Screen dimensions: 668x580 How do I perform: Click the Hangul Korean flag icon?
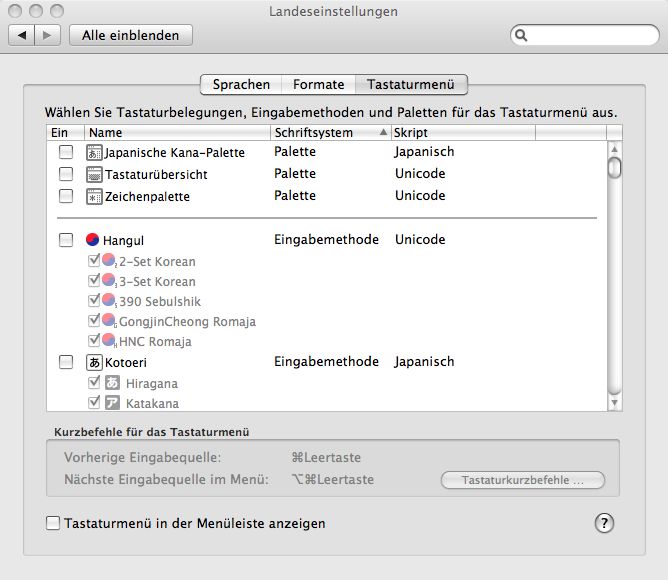93,240
